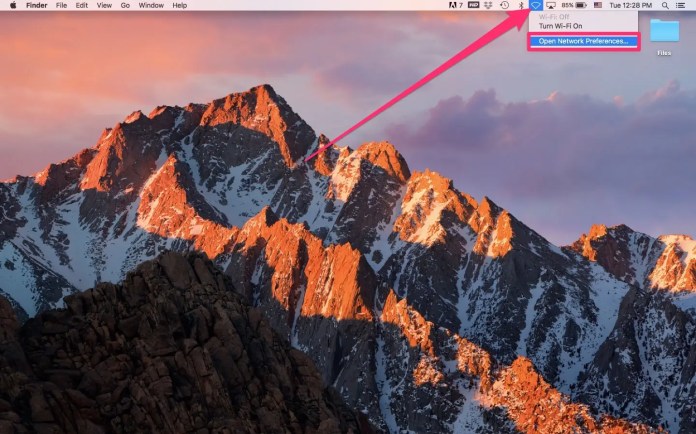Open Spotlight search magnifier icon
Viewport: 696px width, 434px height.
click(665, 5)
